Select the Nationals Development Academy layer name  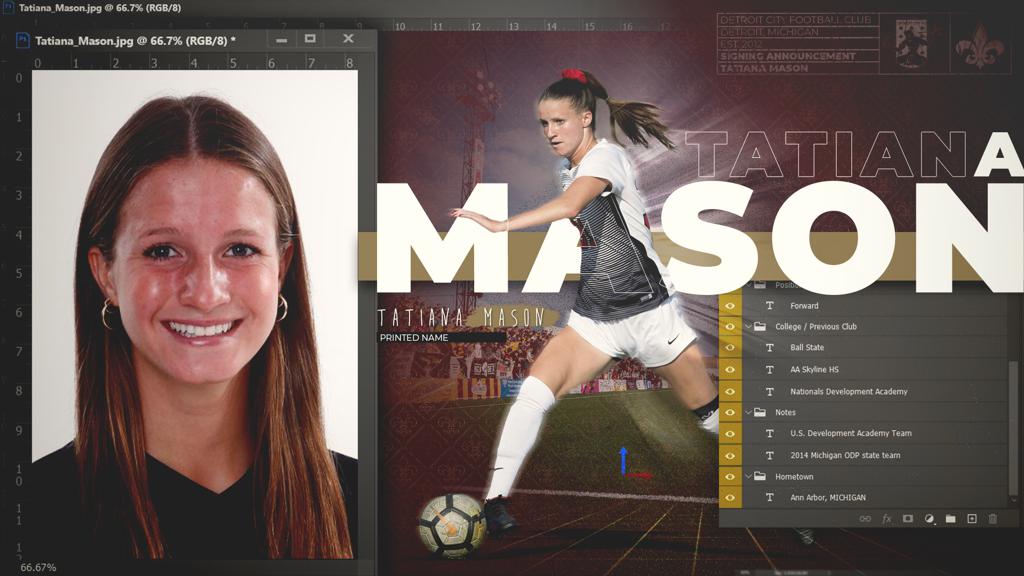[849, 392]
